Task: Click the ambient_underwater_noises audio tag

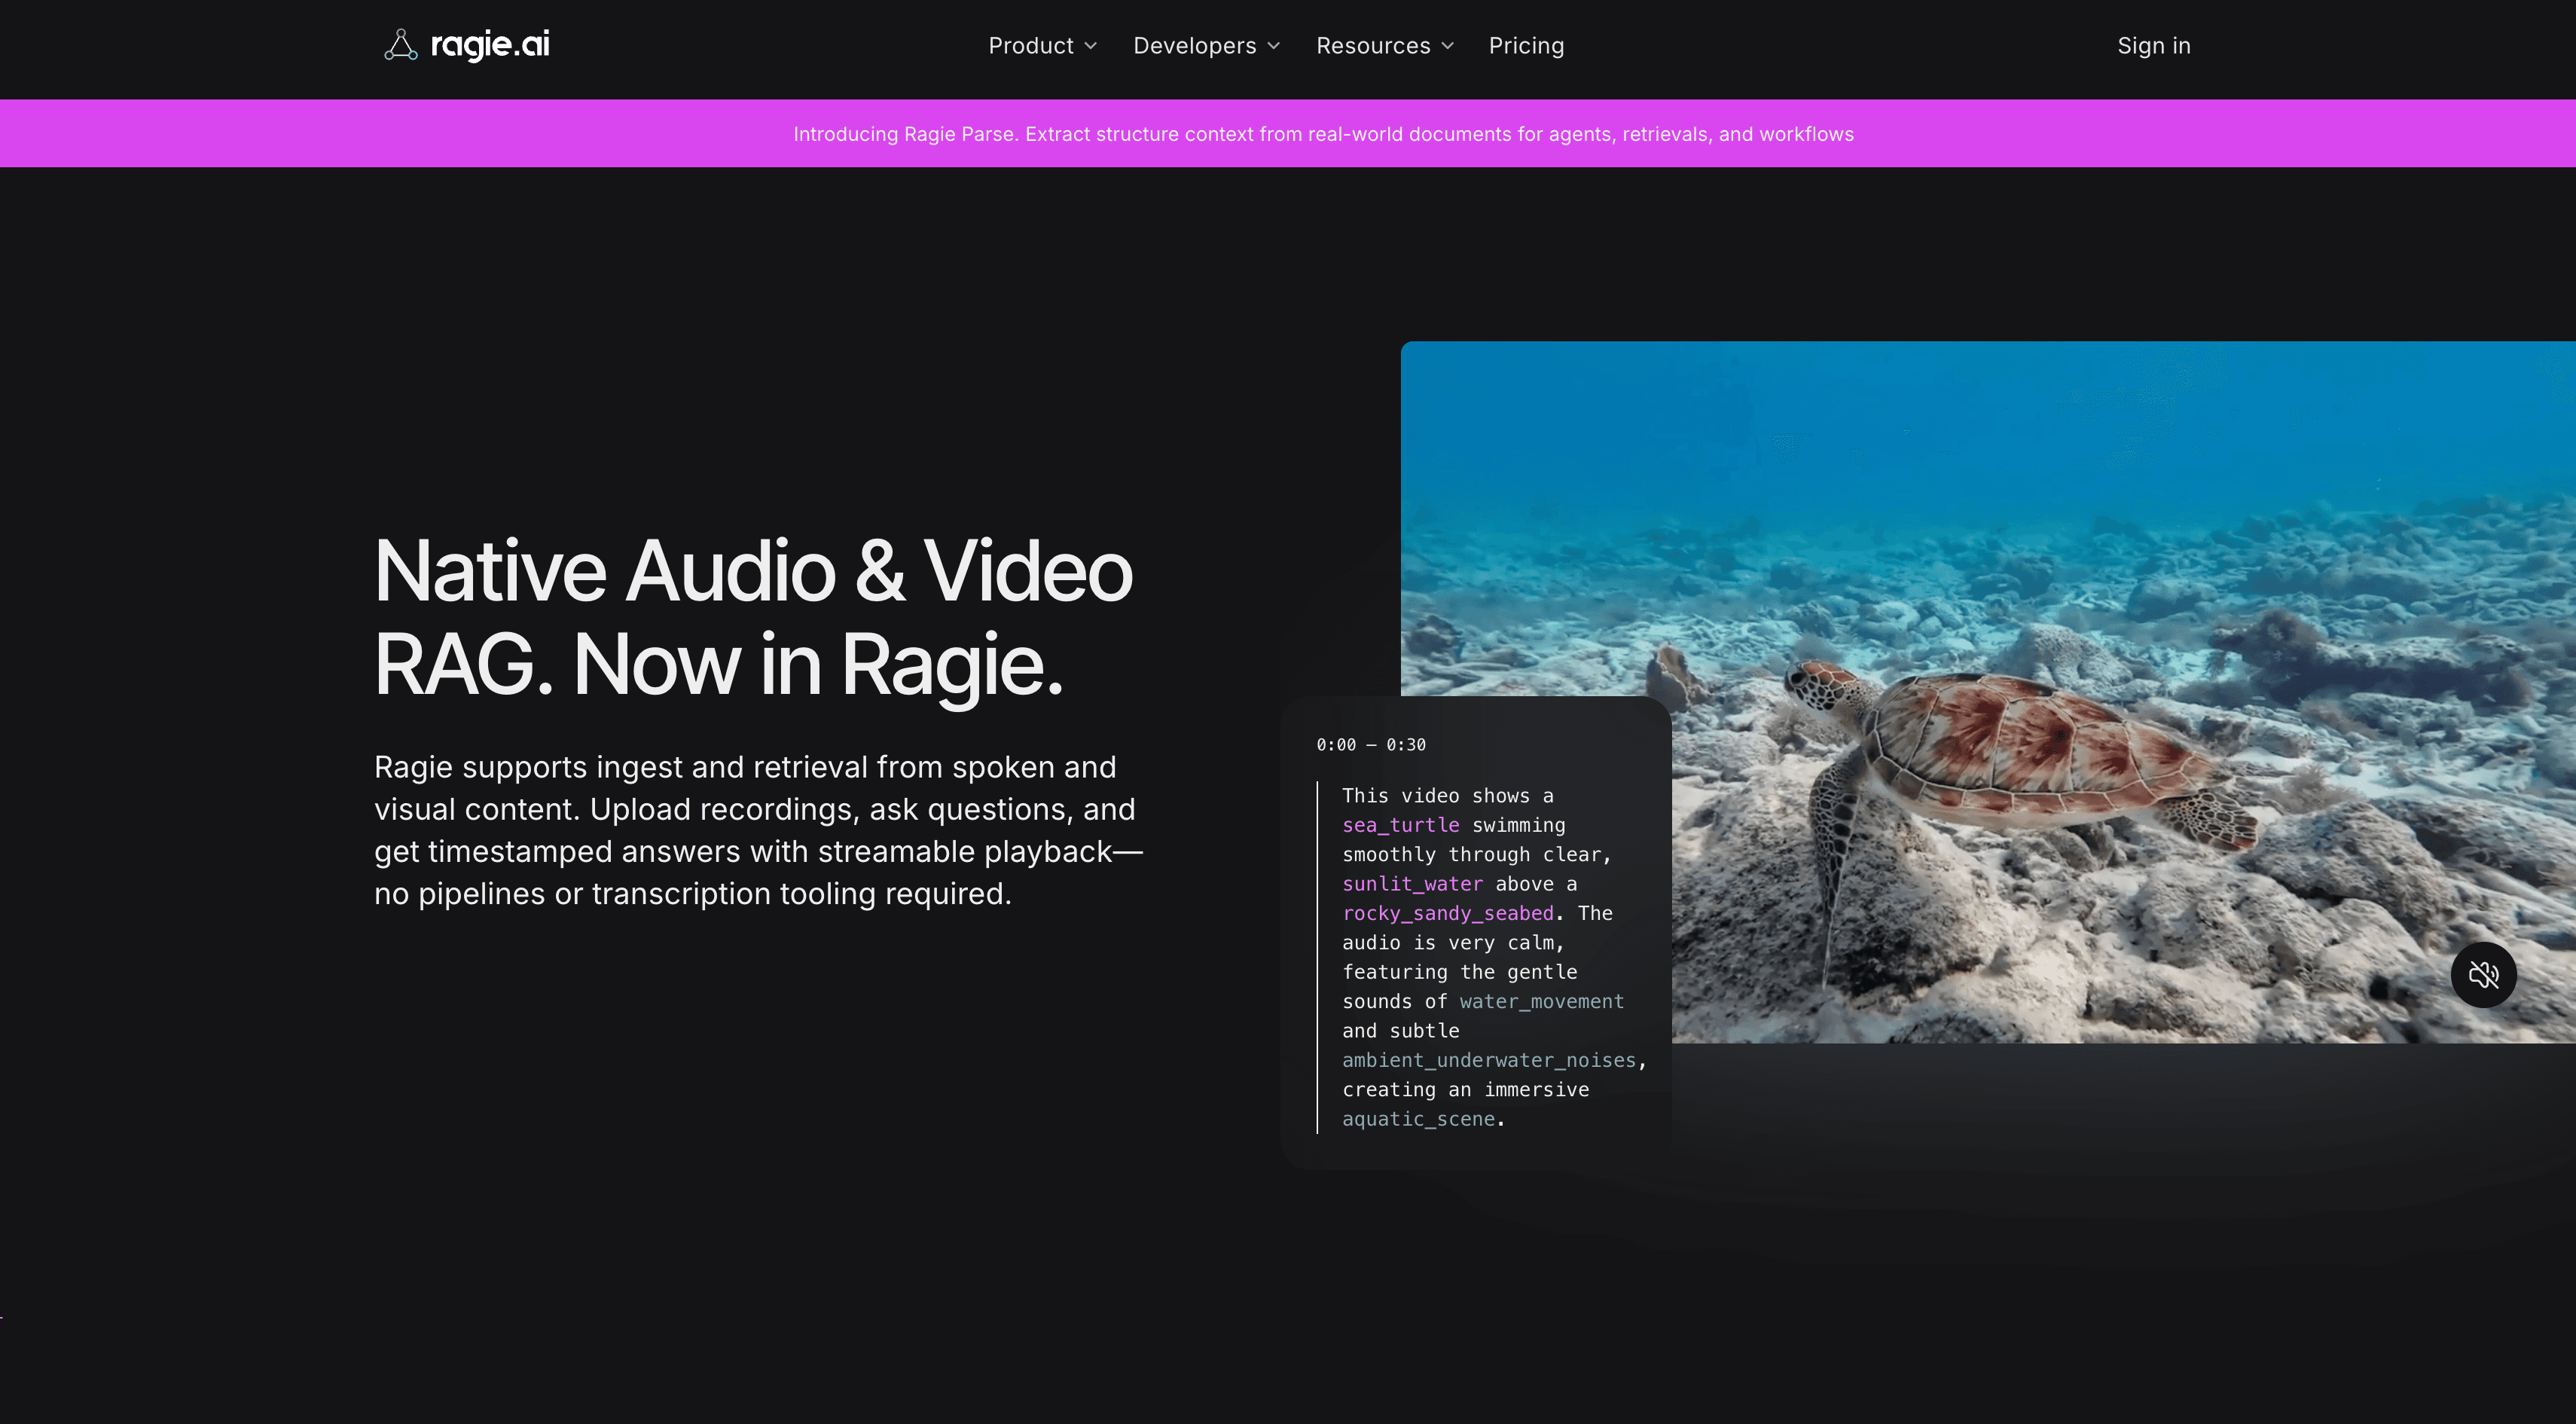Action: (x=1489, y=1060)
